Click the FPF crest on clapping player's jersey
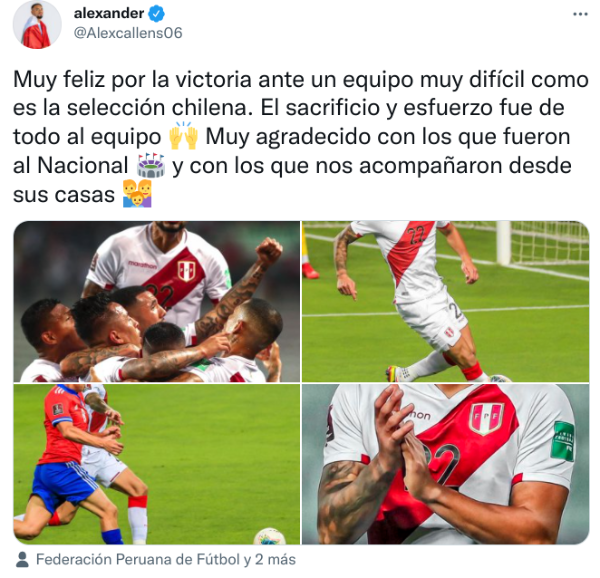600x578 pixels. [x=486, y=418]
